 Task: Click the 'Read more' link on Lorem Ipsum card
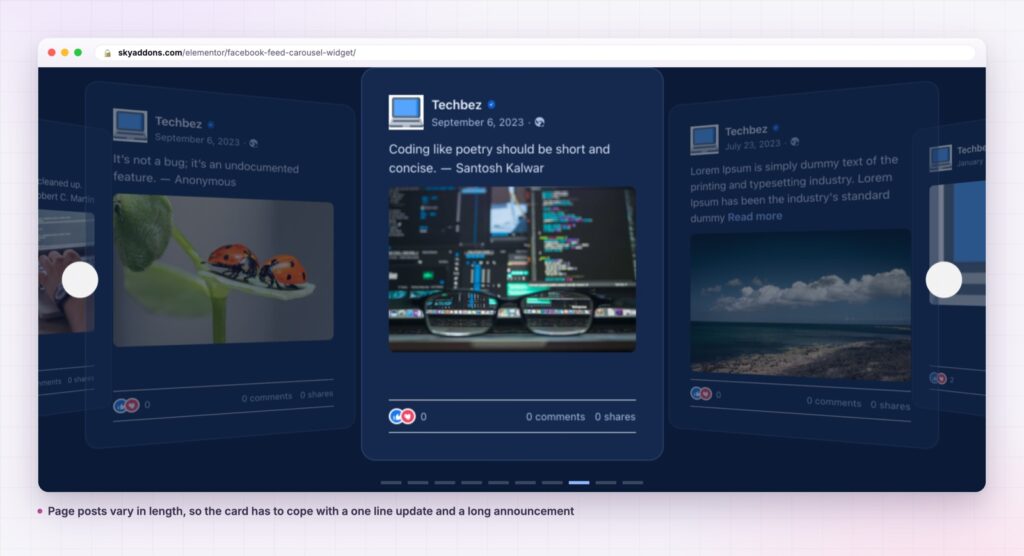point(754,216)
